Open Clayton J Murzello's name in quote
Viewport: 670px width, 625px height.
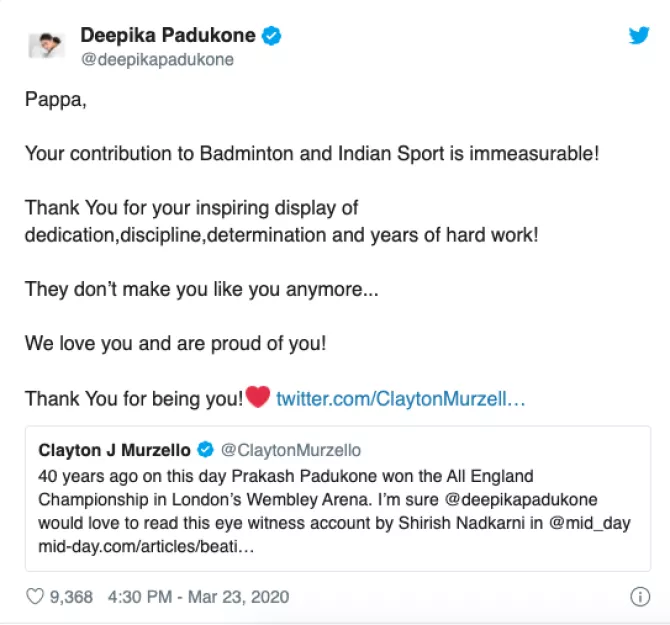pos(115,450)
